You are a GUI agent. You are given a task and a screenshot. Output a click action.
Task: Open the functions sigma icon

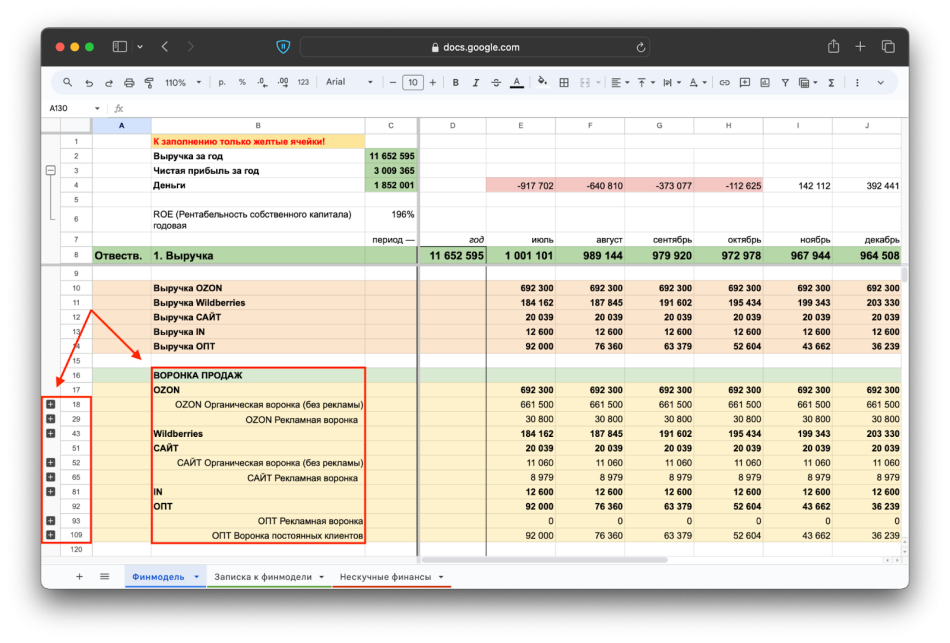(831, 82)
